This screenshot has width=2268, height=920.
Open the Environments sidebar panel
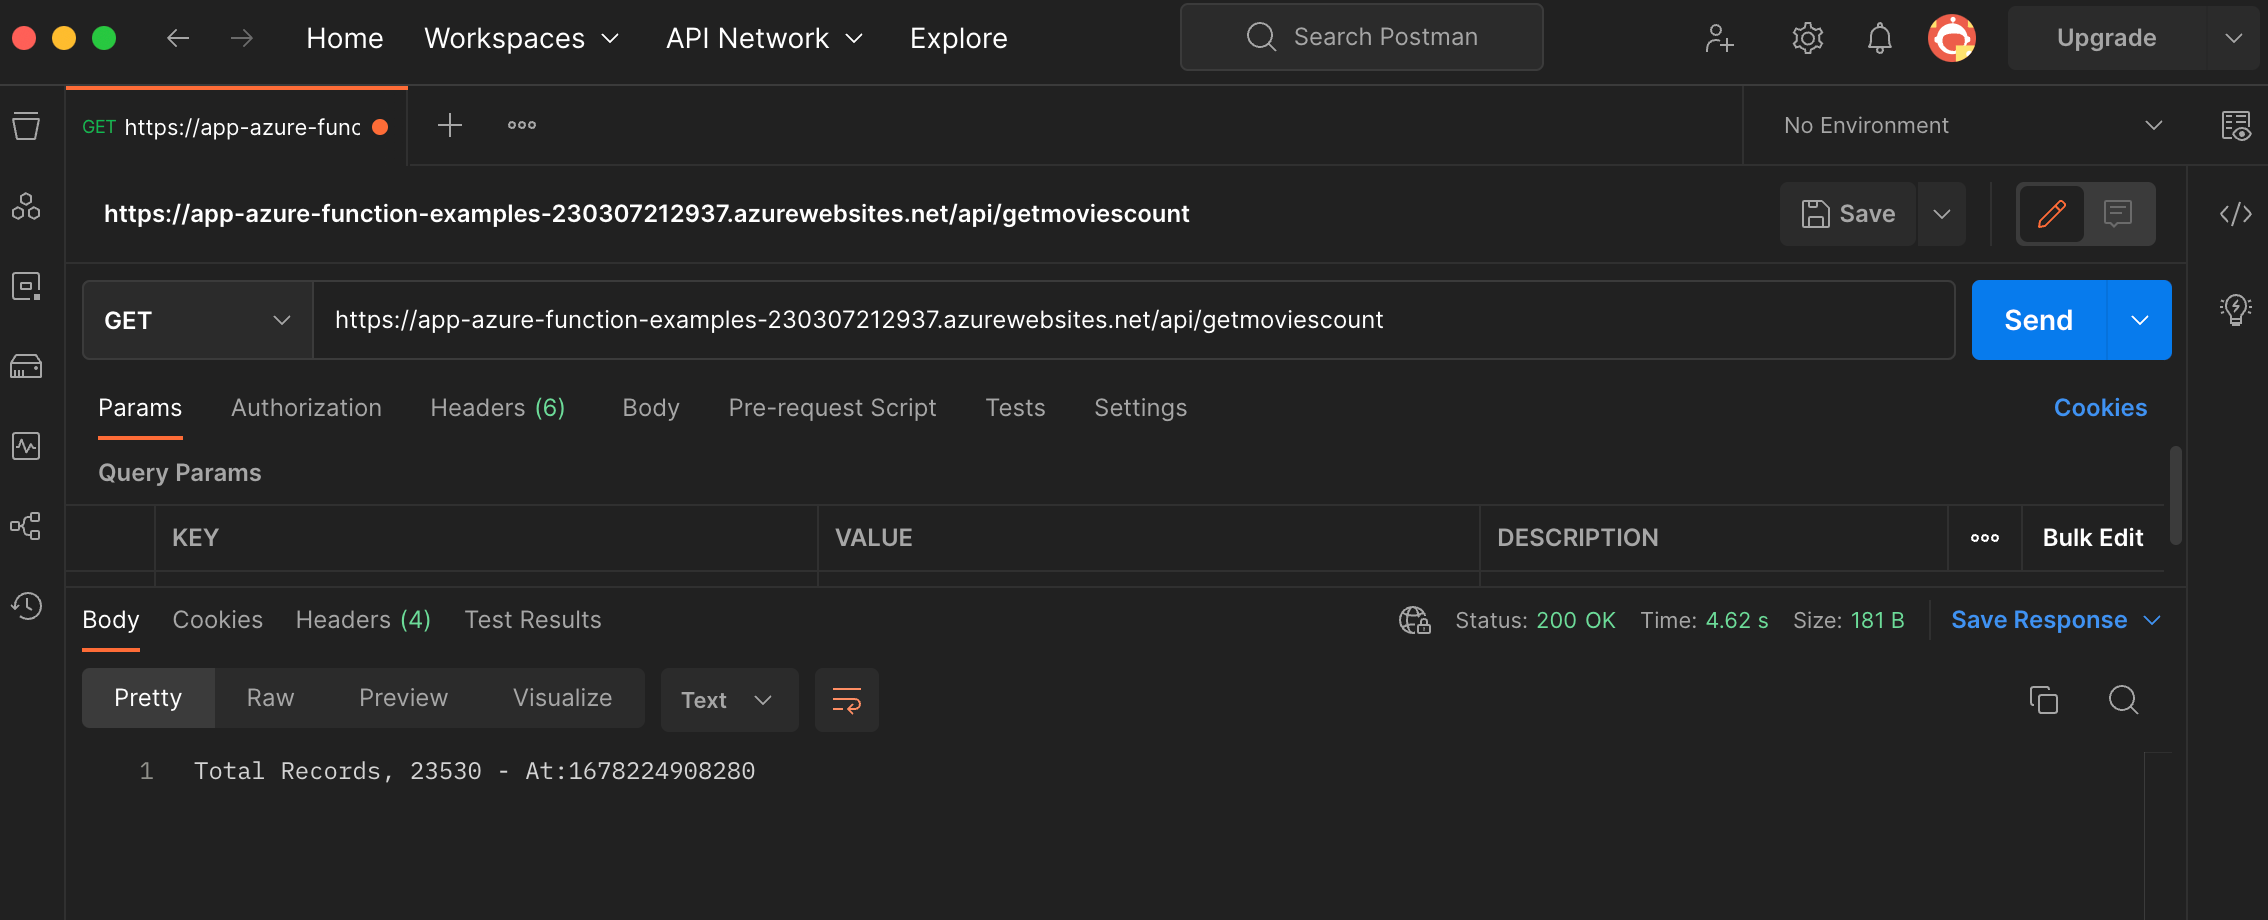click(x=25, y=286)
